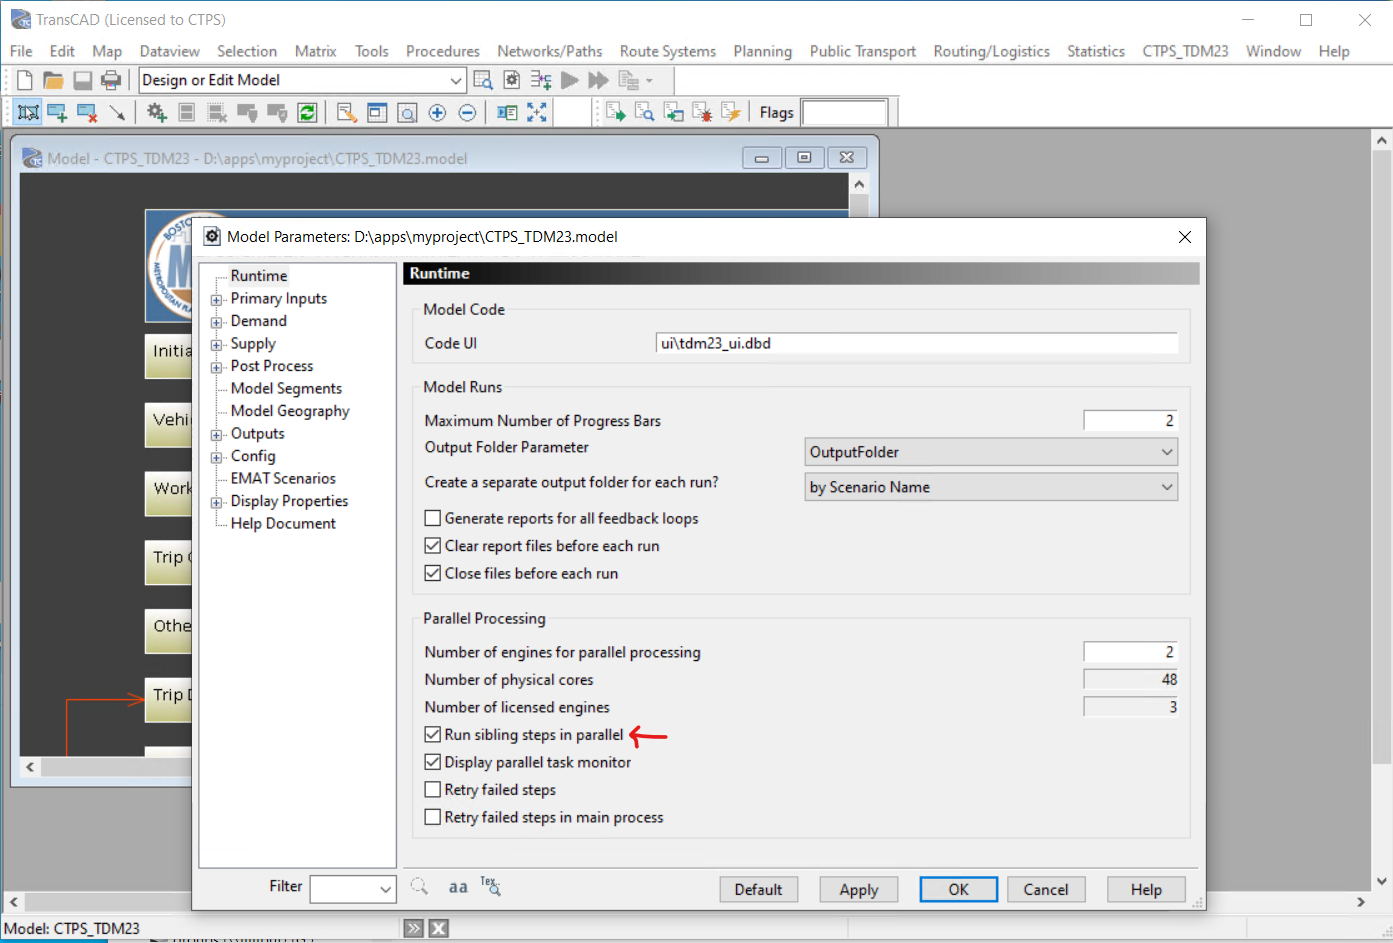1393x943 pixels.
Task: Click the Print icon in the toolbar
Action: pos(111,81)
